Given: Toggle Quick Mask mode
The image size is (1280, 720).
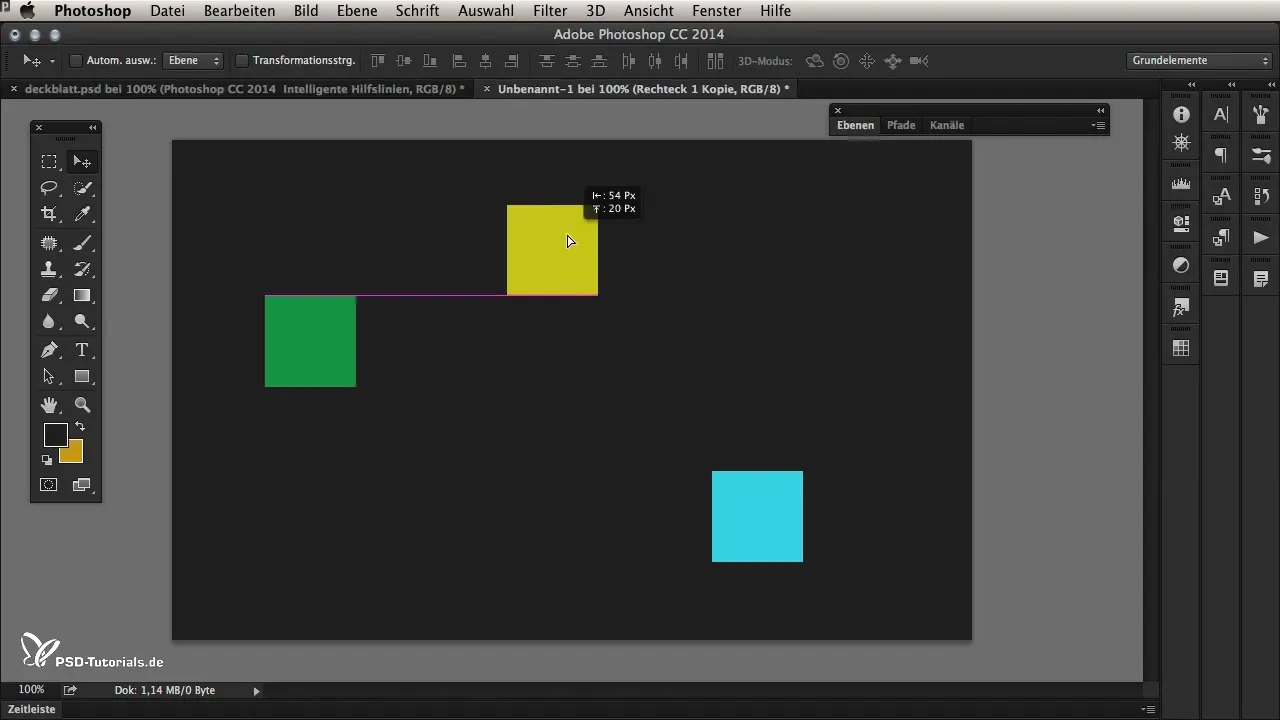Looking at the screenshot, I should click(48, 485).
